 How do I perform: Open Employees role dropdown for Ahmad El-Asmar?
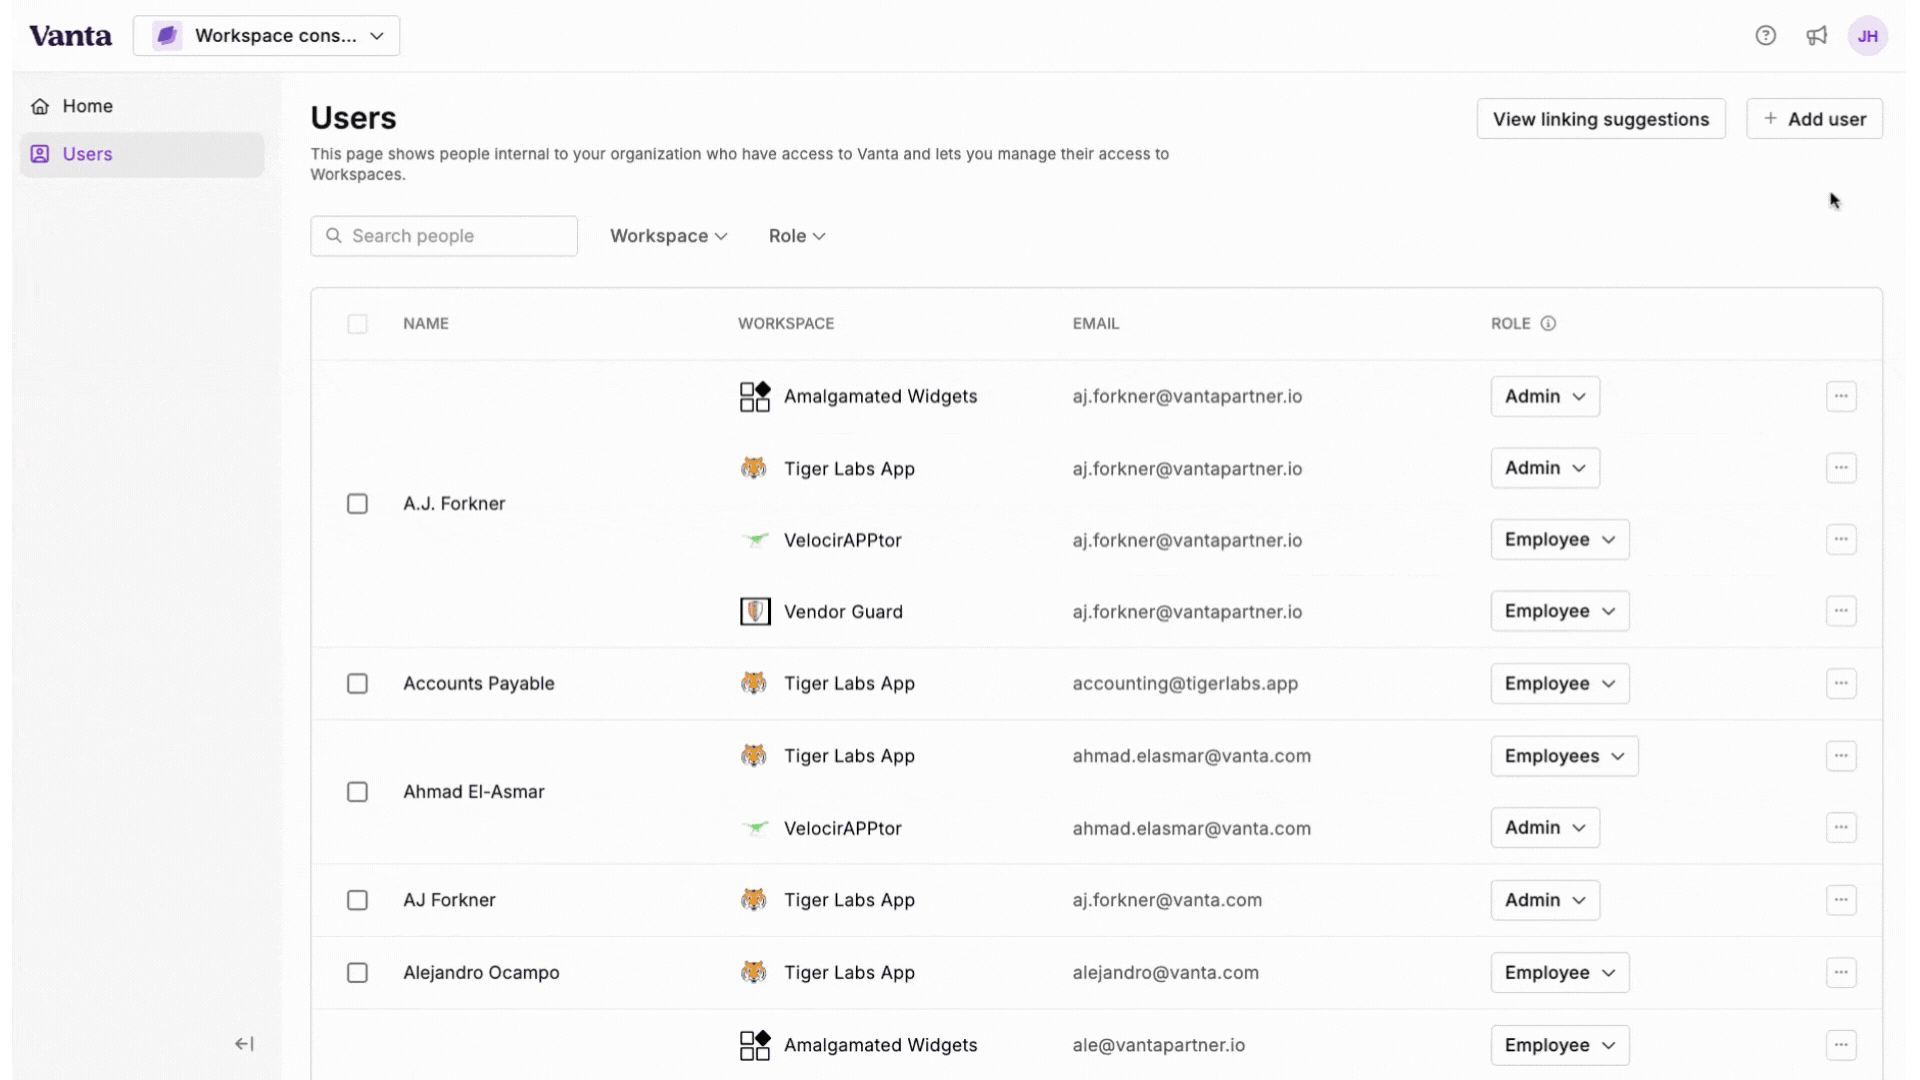1564,756
